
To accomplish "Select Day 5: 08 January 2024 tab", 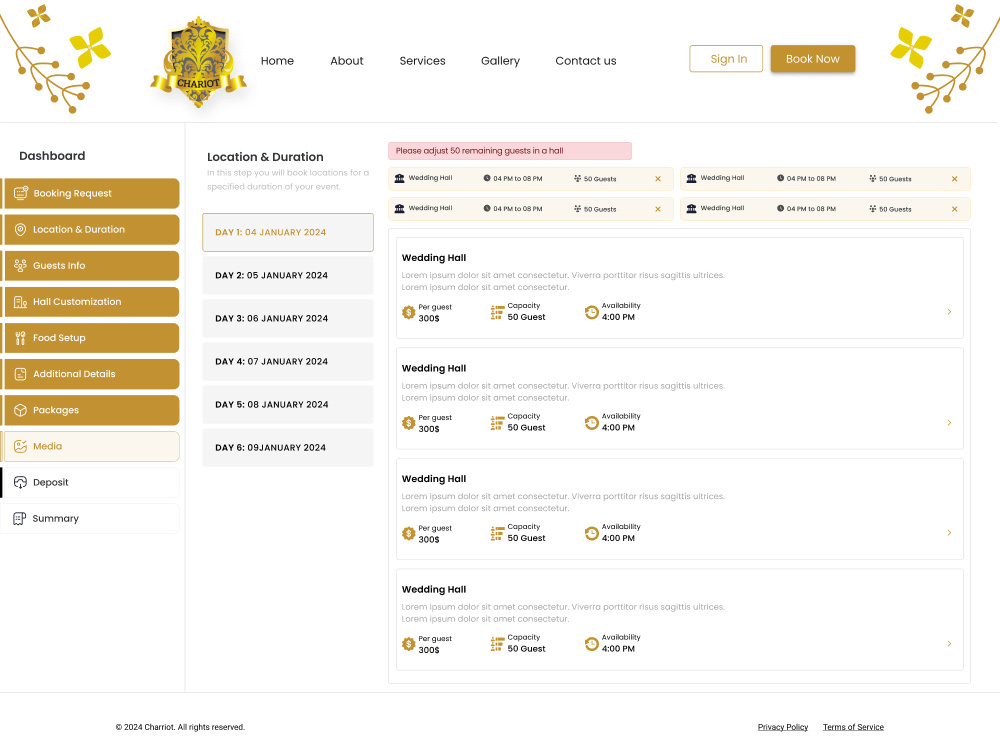I will click(x=288, y=404).
